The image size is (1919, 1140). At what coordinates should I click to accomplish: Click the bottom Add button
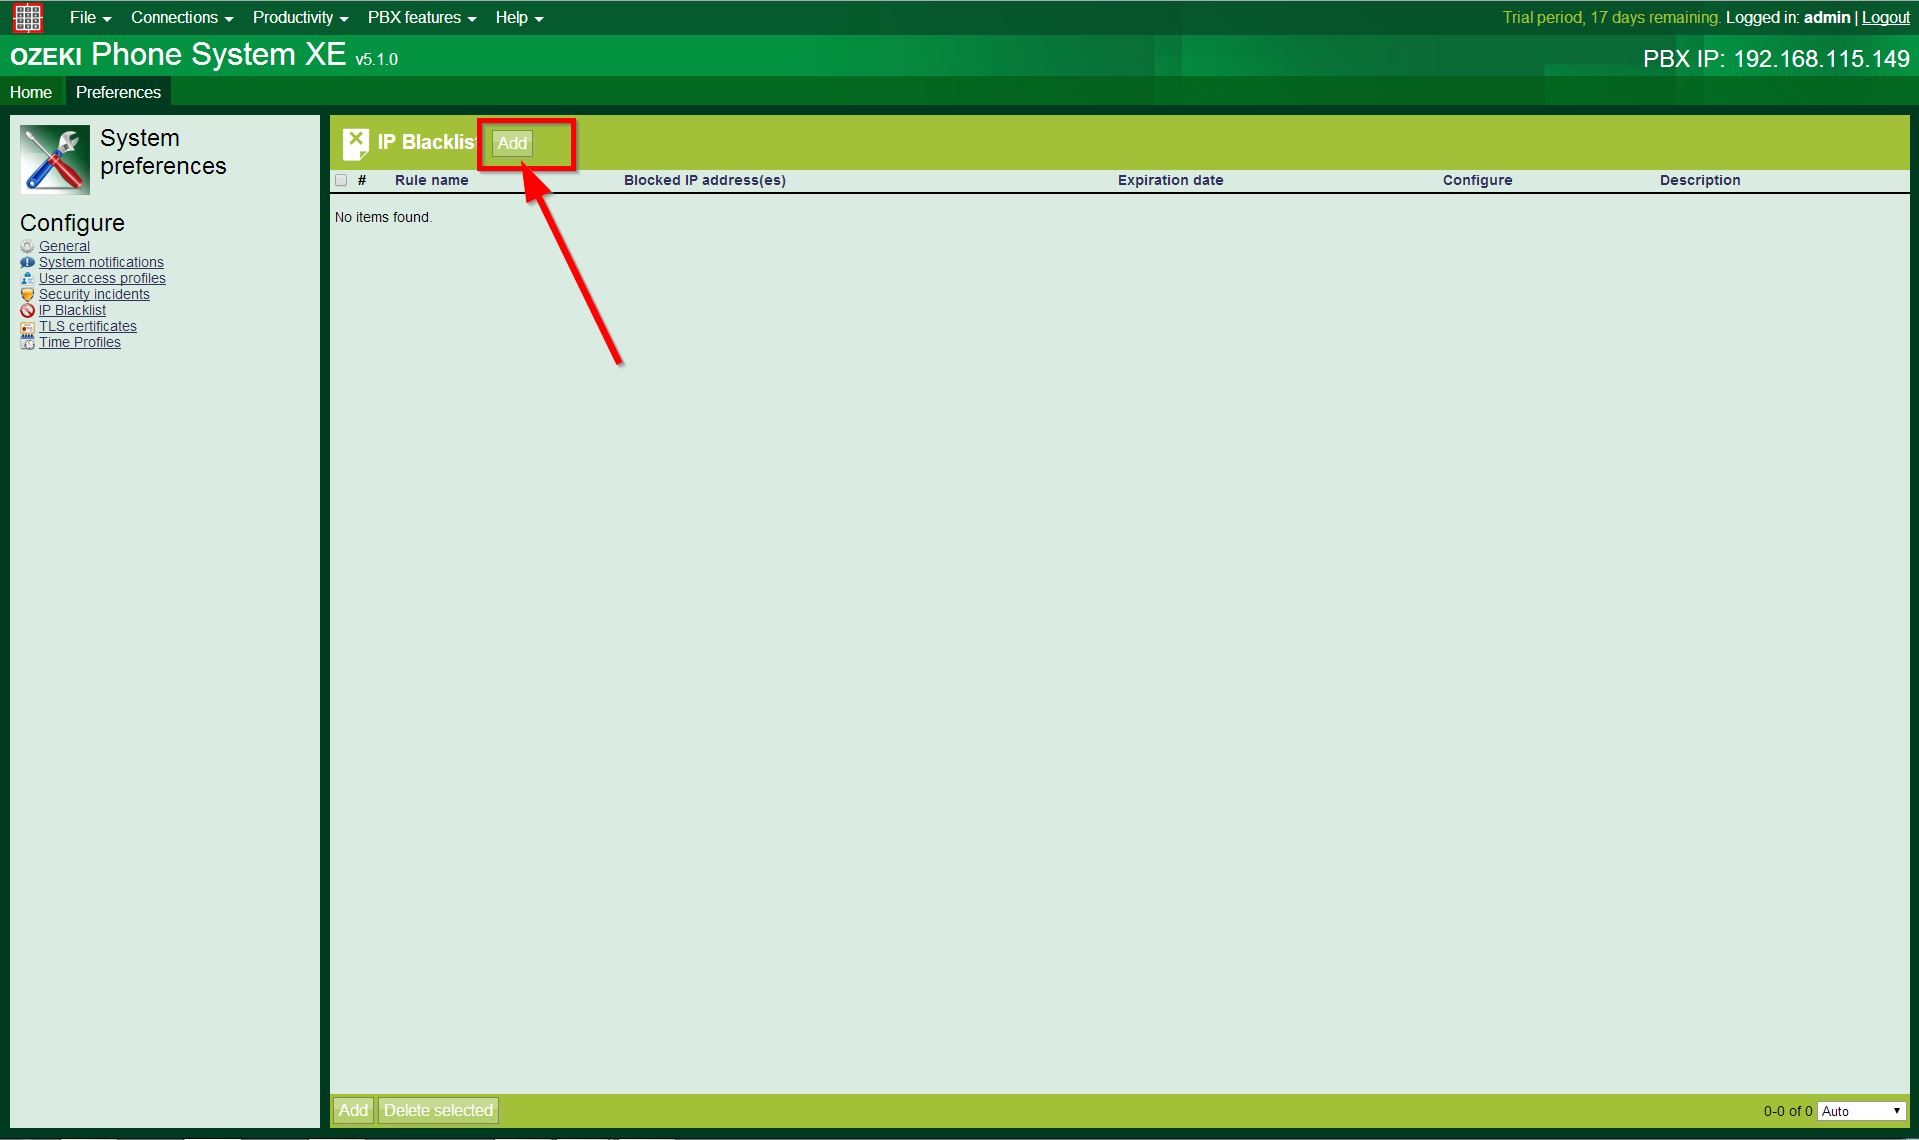pyautogui.click(x=353, y=1111)
